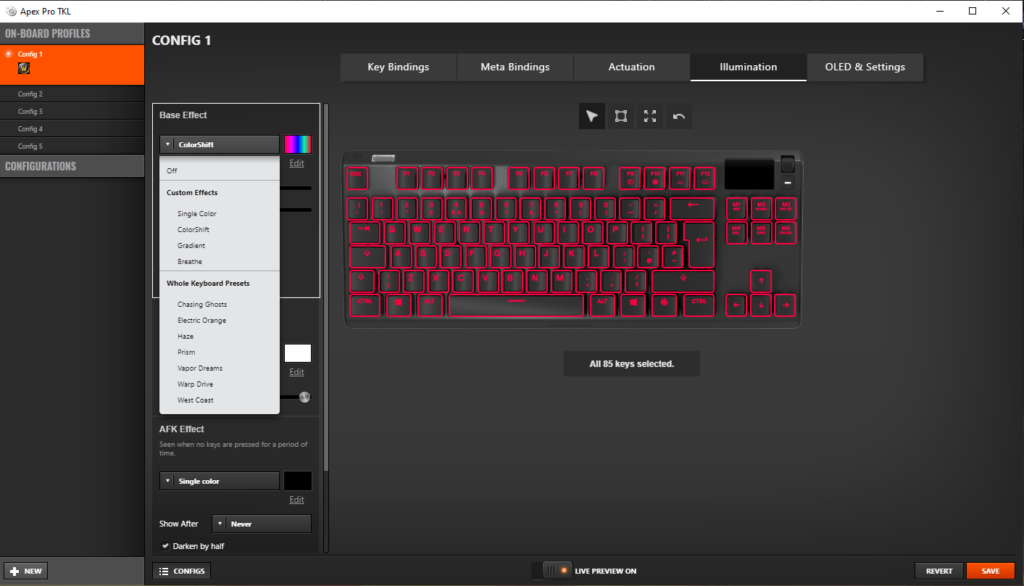Open the Configs list button
Image resolution: width=1024 pixels, height=586 pixels.
(182, 571)
